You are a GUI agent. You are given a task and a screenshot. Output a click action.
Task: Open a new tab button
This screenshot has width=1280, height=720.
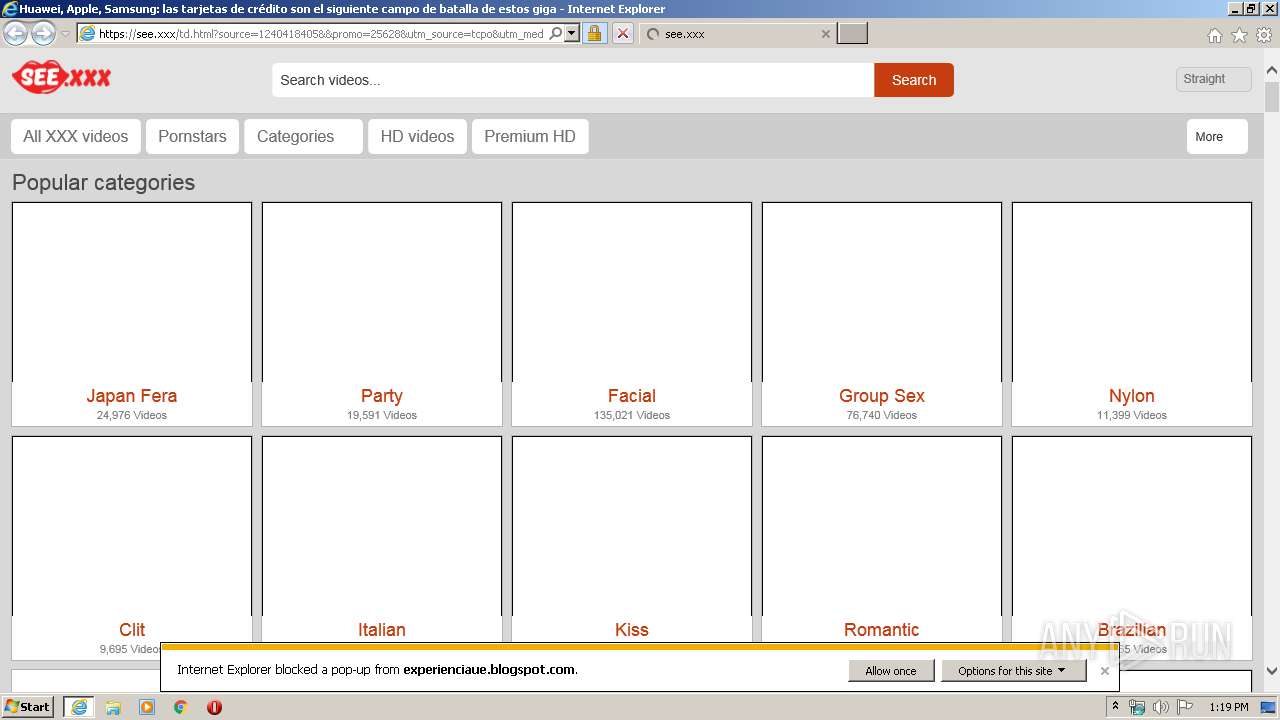(852, 33)
